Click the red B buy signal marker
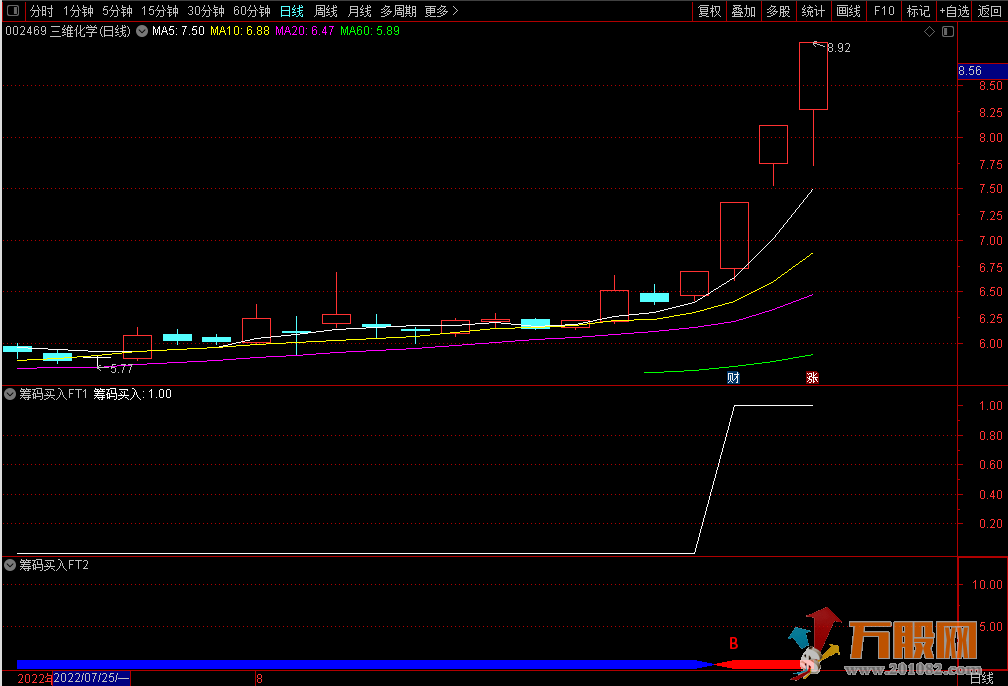The width and height of the screenshot is (1008, 686). [733, 644]
